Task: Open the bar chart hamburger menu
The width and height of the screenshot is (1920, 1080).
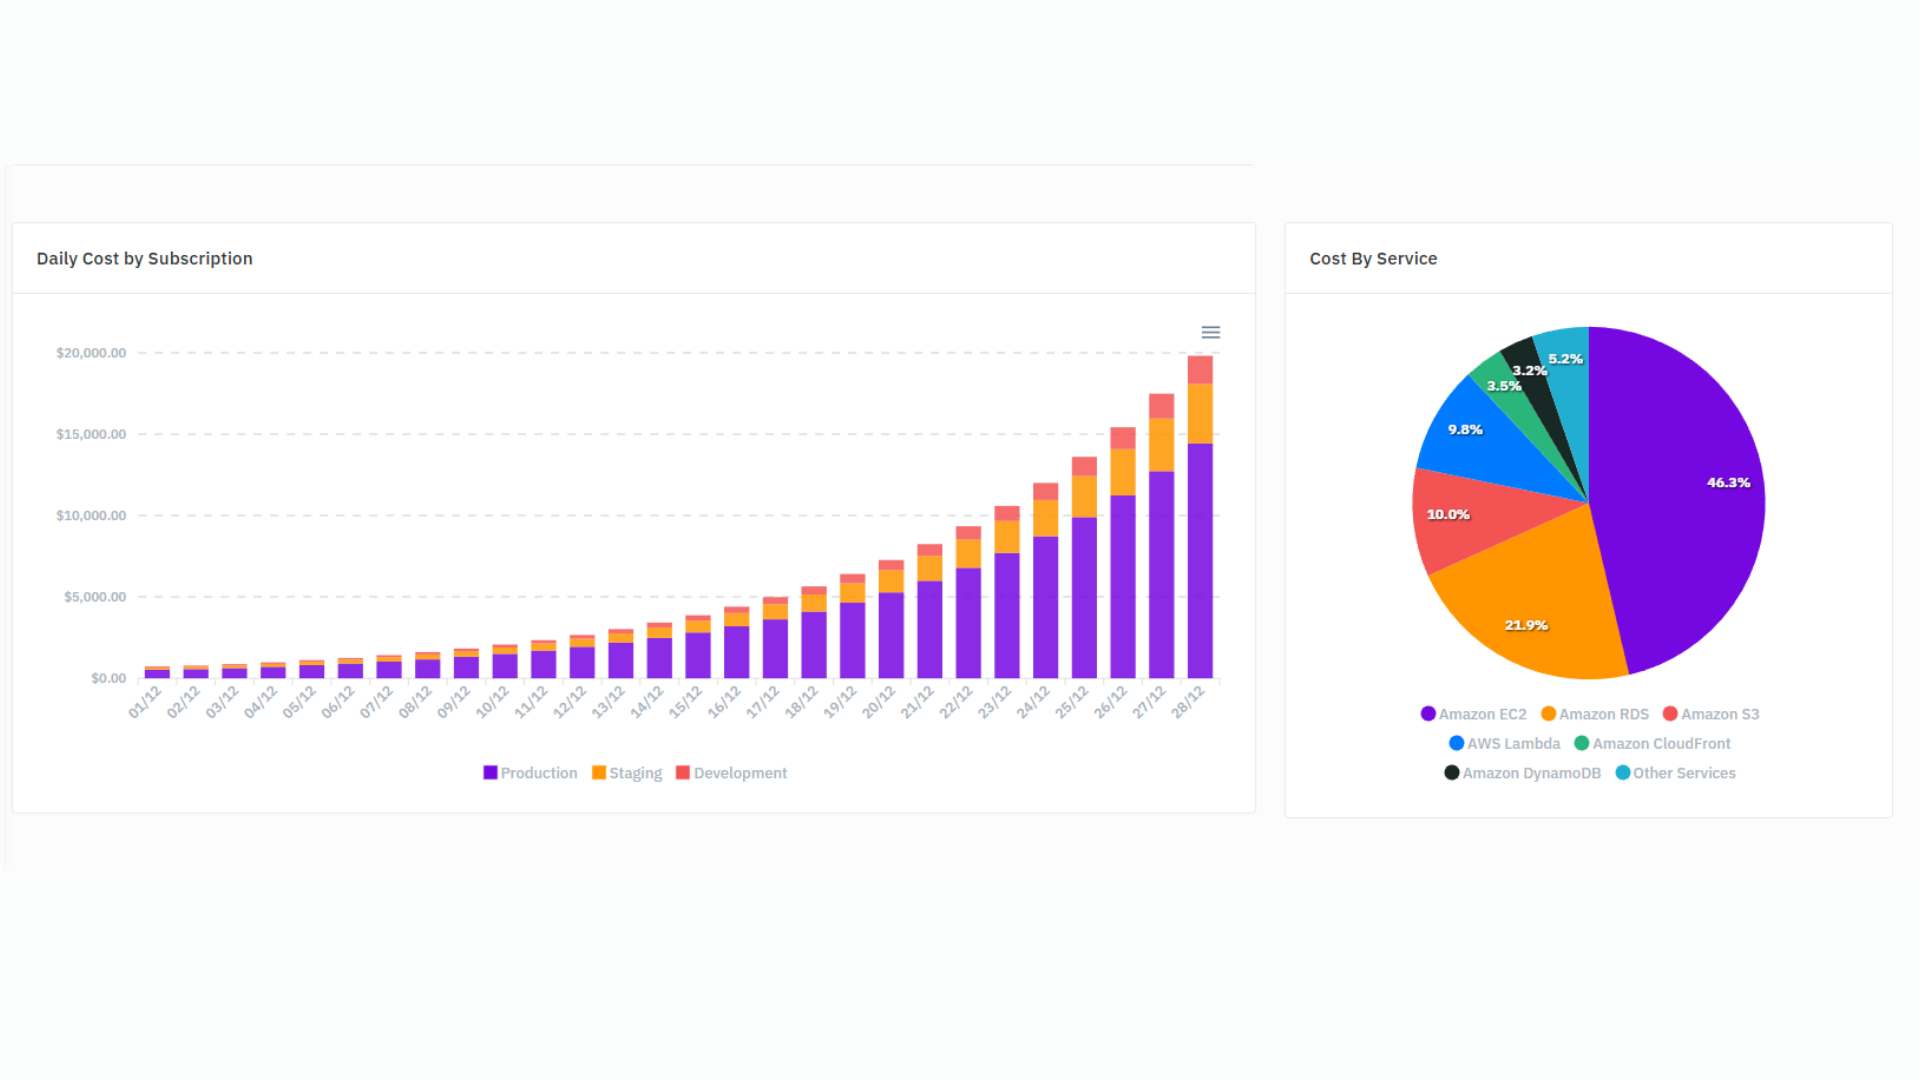Action: pos(1210,332)
